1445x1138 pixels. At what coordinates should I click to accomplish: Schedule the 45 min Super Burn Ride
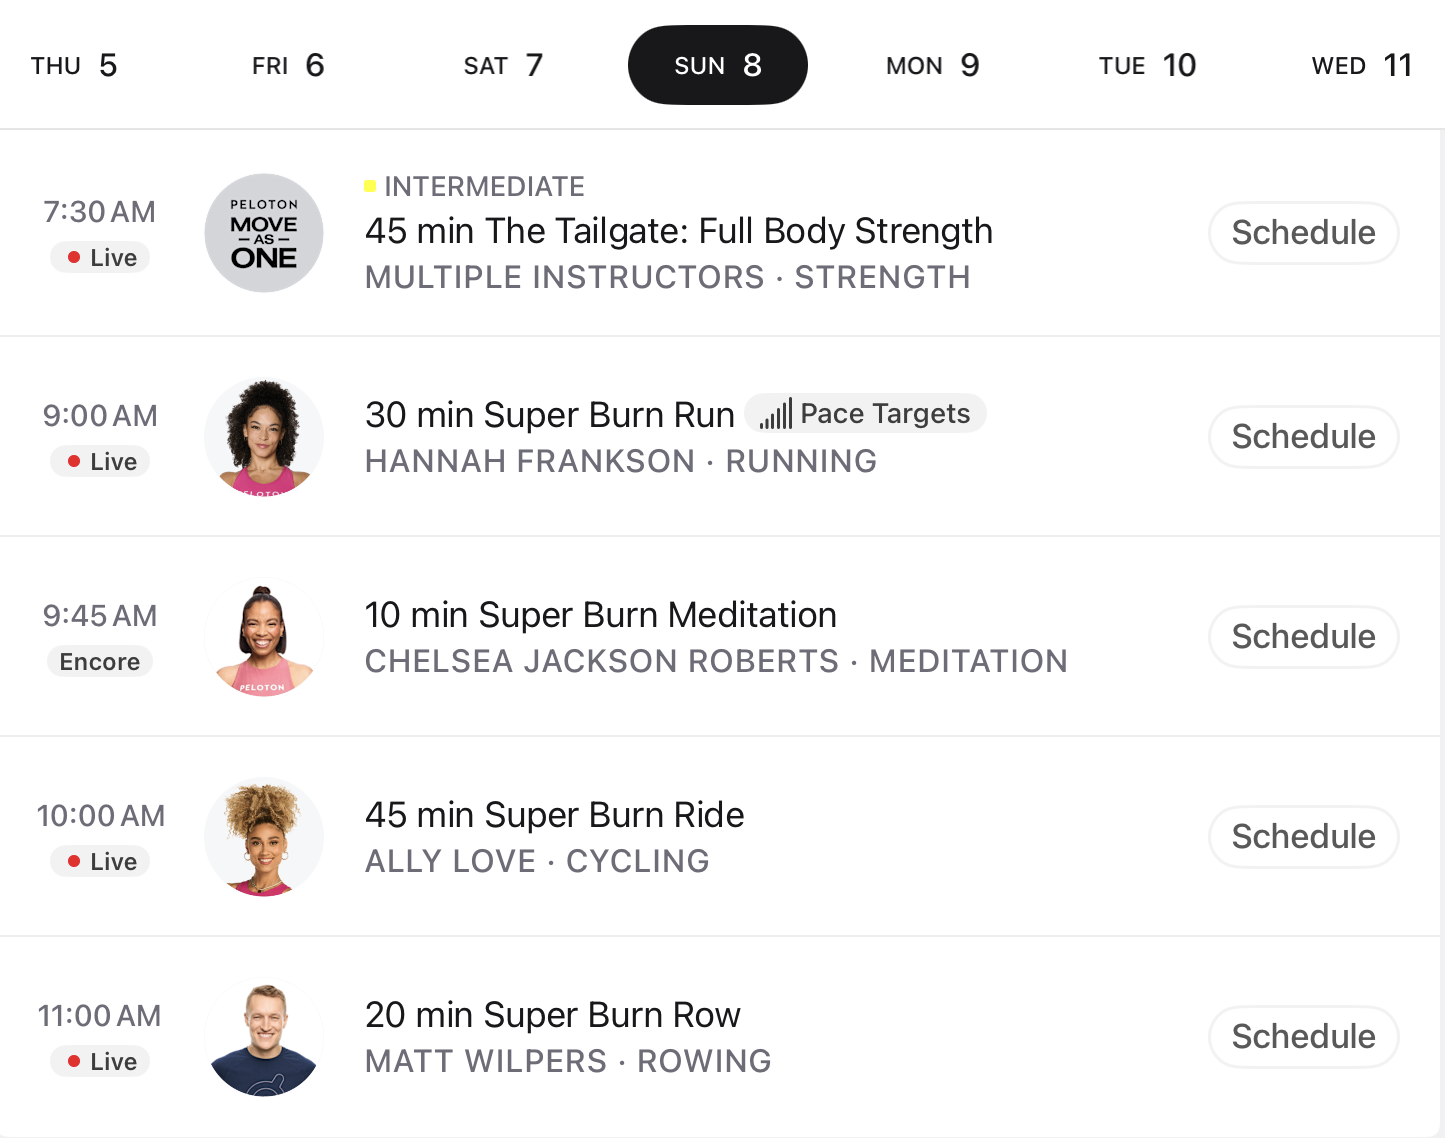(x=1303, y=836)
